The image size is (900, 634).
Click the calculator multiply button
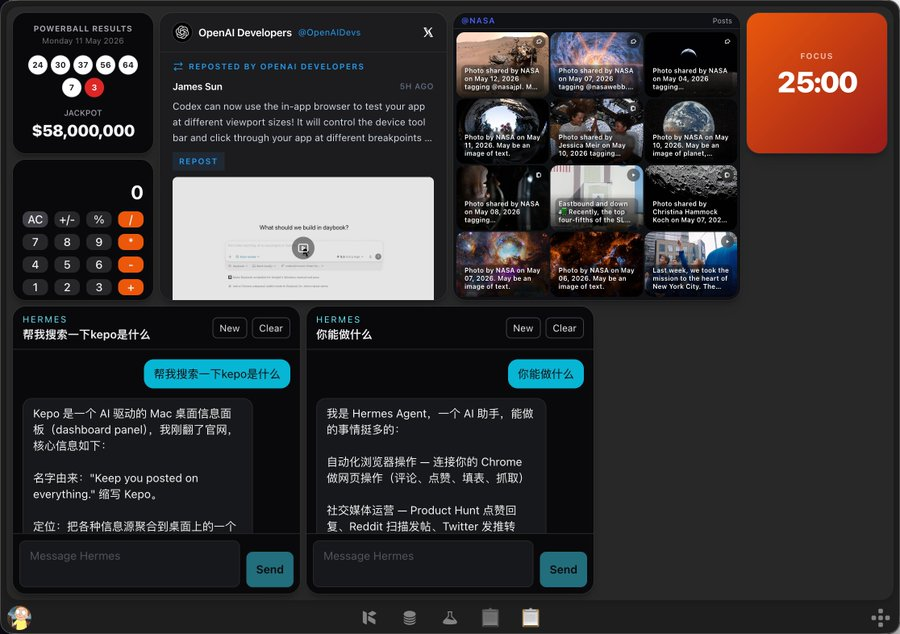click(x=131, y=242)
